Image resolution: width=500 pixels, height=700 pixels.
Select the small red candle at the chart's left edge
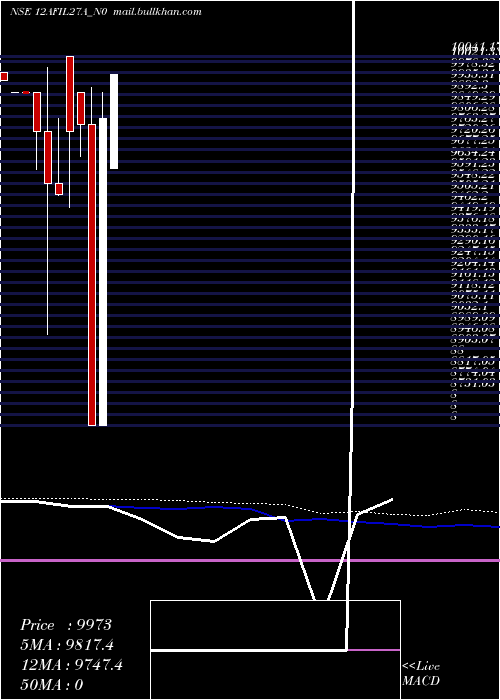(x=4, y=76)
